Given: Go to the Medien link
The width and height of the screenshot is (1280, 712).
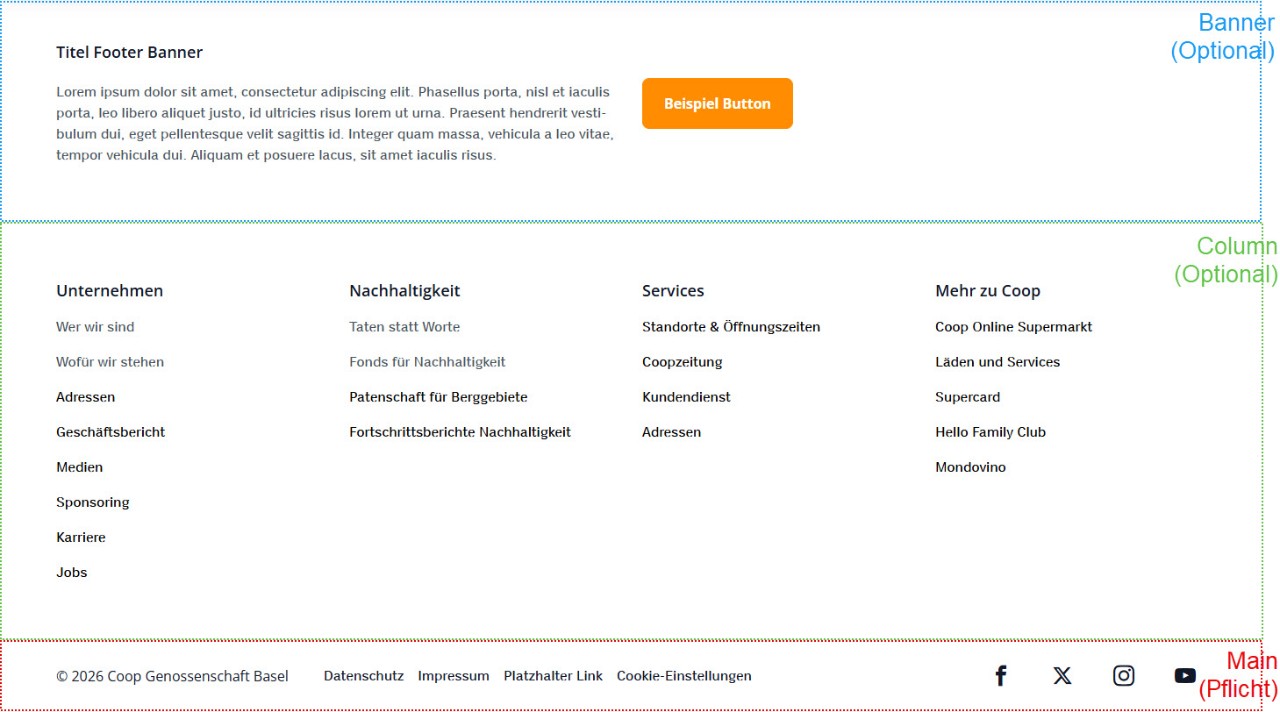Looking at the screenshot, I should (x=79, y=467).
